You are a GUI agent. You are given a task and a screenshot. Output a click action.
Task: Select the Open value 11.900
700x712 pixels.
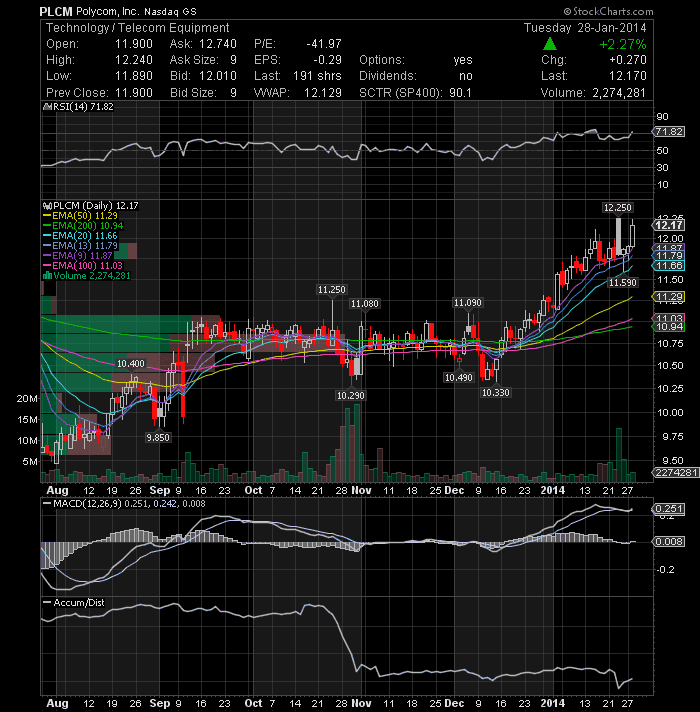(133, 44)
